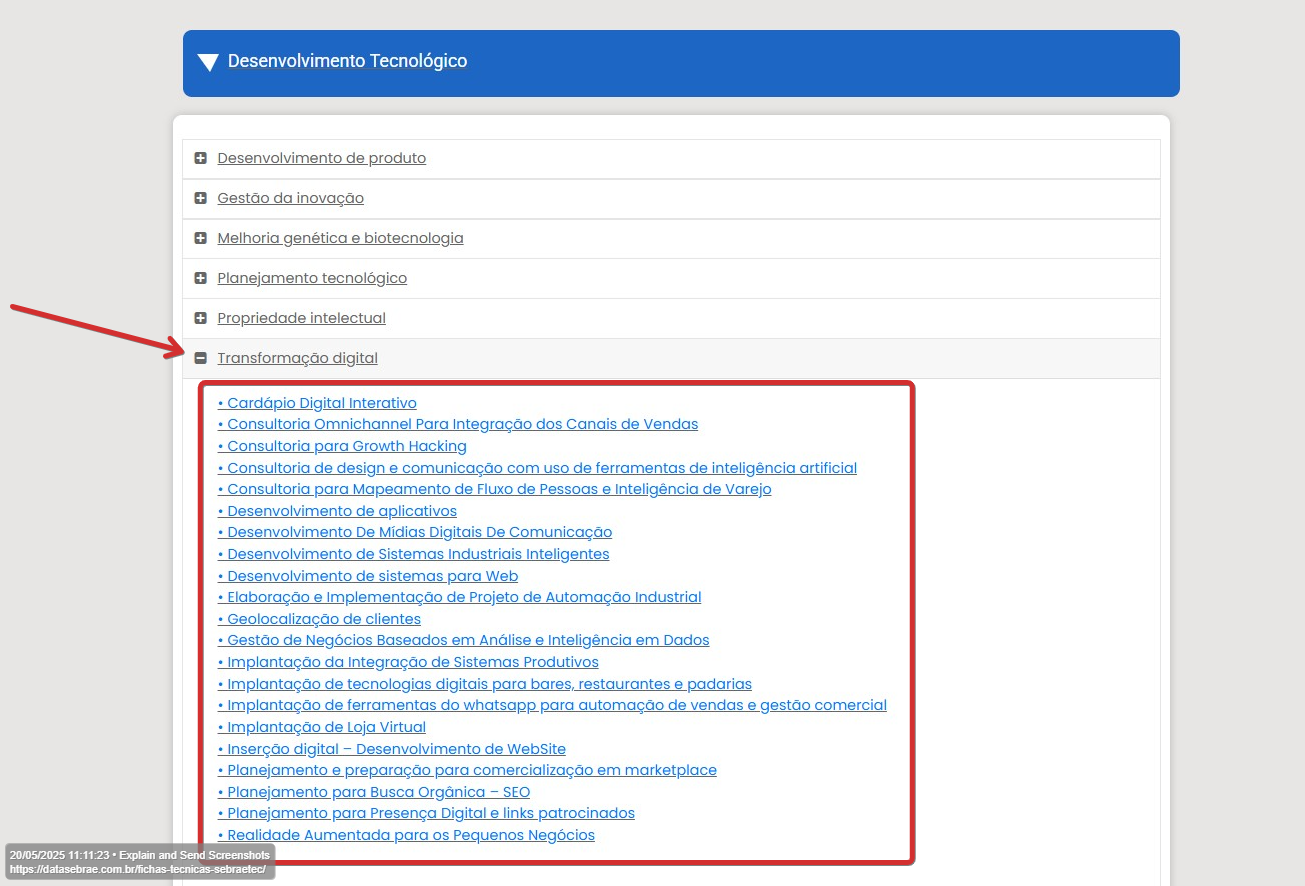
Task: Select Desenvolvimento de sistemas para Web link
Action: click(x=368, y=576)
